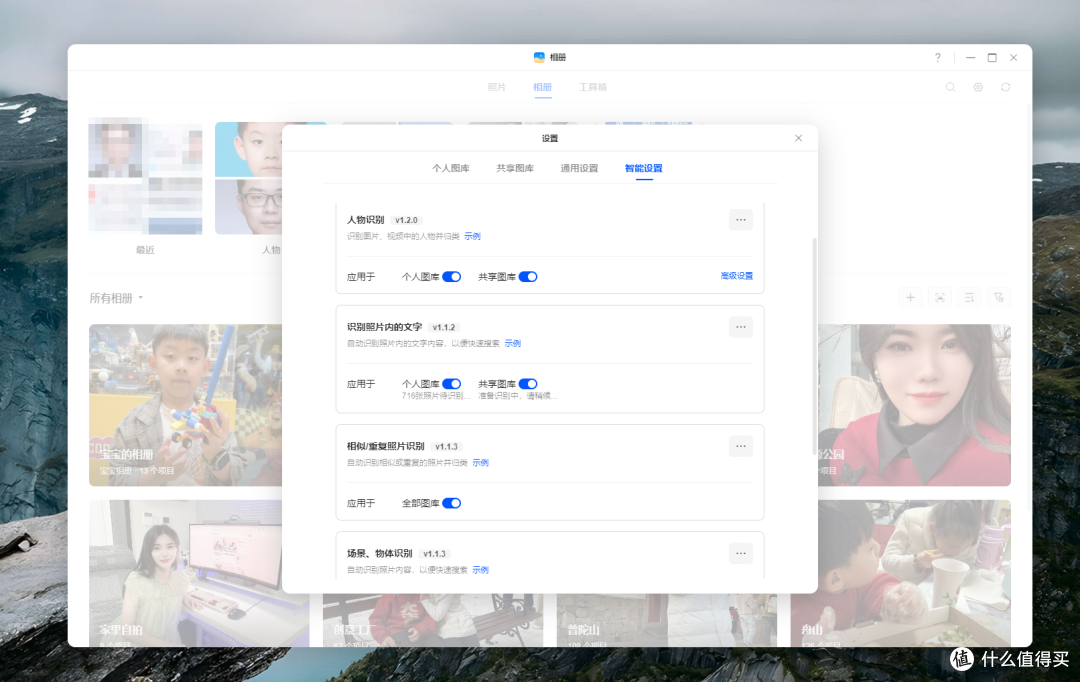Select 相册 tab in main window
This screenshot has width=1080, height=682.
pyautogui.click(x=543, y=87)
